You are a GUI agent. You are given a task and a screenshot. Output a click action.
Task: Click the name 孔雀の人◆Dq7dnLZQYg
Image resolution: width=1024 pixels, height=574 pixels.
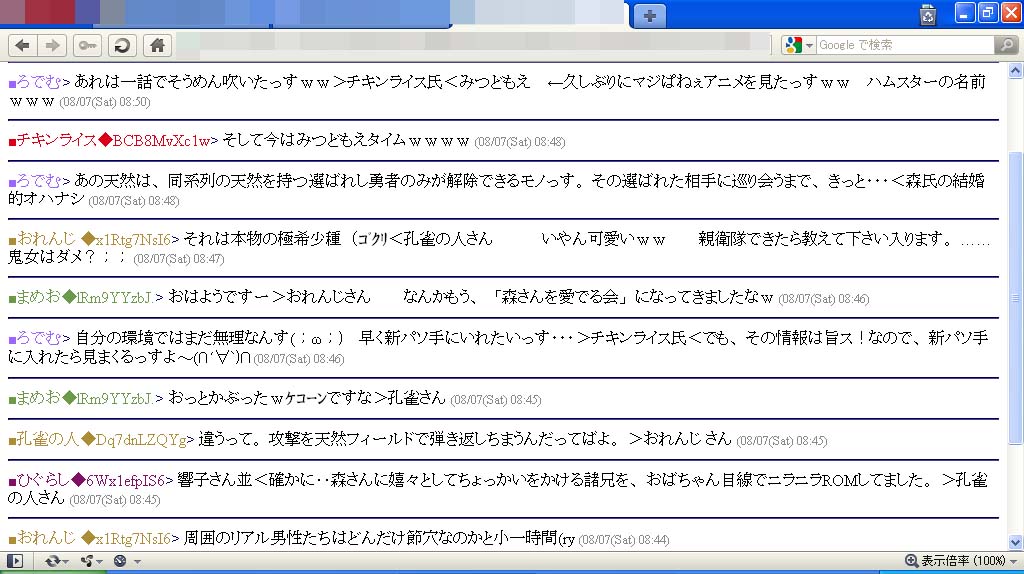101,439
